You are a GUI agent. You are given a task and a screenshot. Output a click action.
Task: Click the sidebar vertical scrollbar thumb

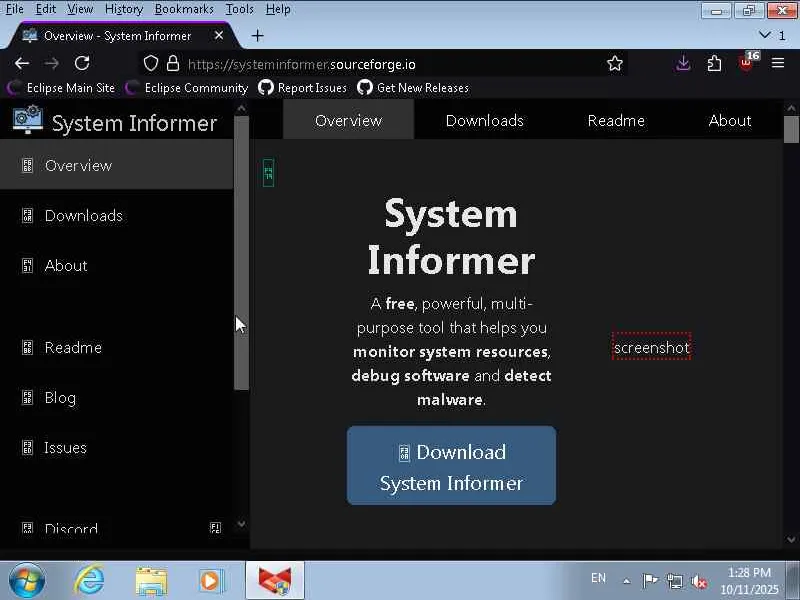(x=241, y=253)
